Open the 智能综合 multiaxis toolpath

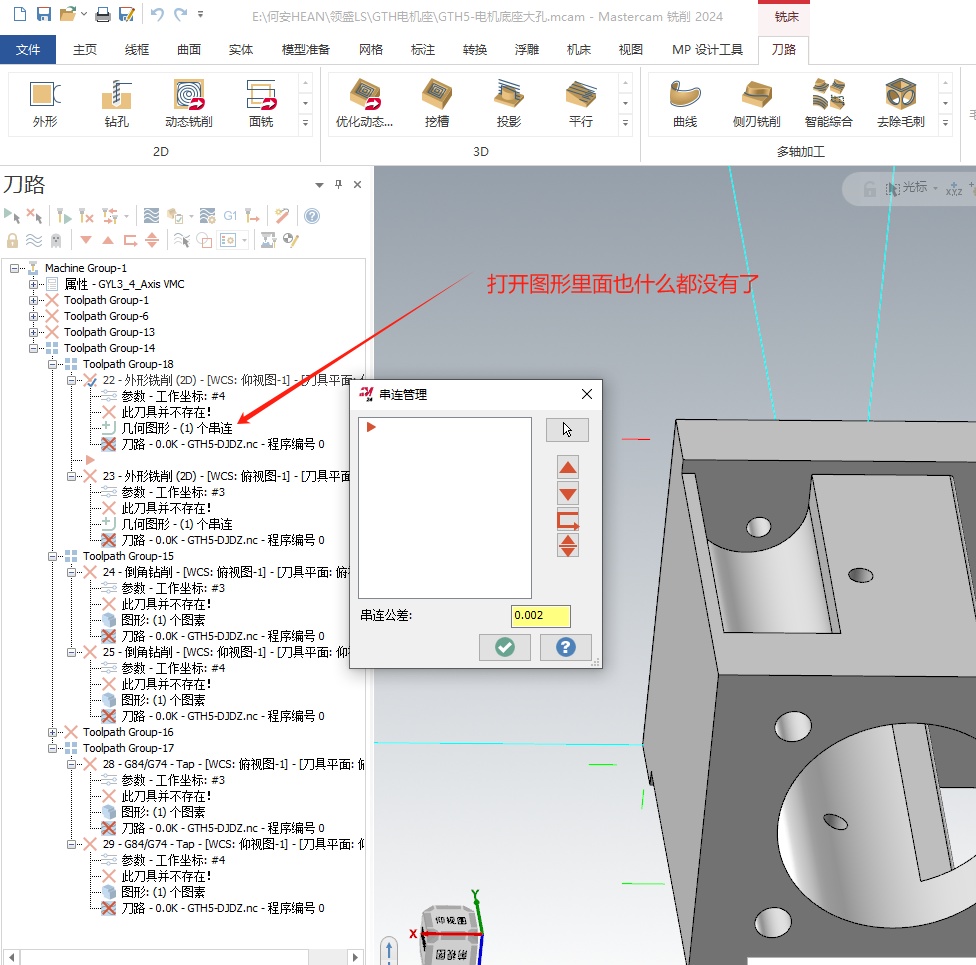(x=828, y=104)
